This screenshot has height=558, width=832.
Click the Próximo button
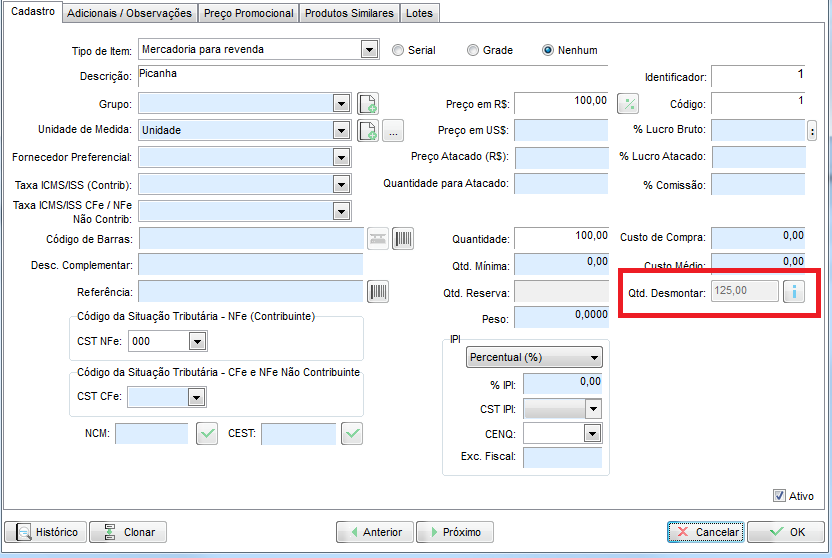point(454,532)
